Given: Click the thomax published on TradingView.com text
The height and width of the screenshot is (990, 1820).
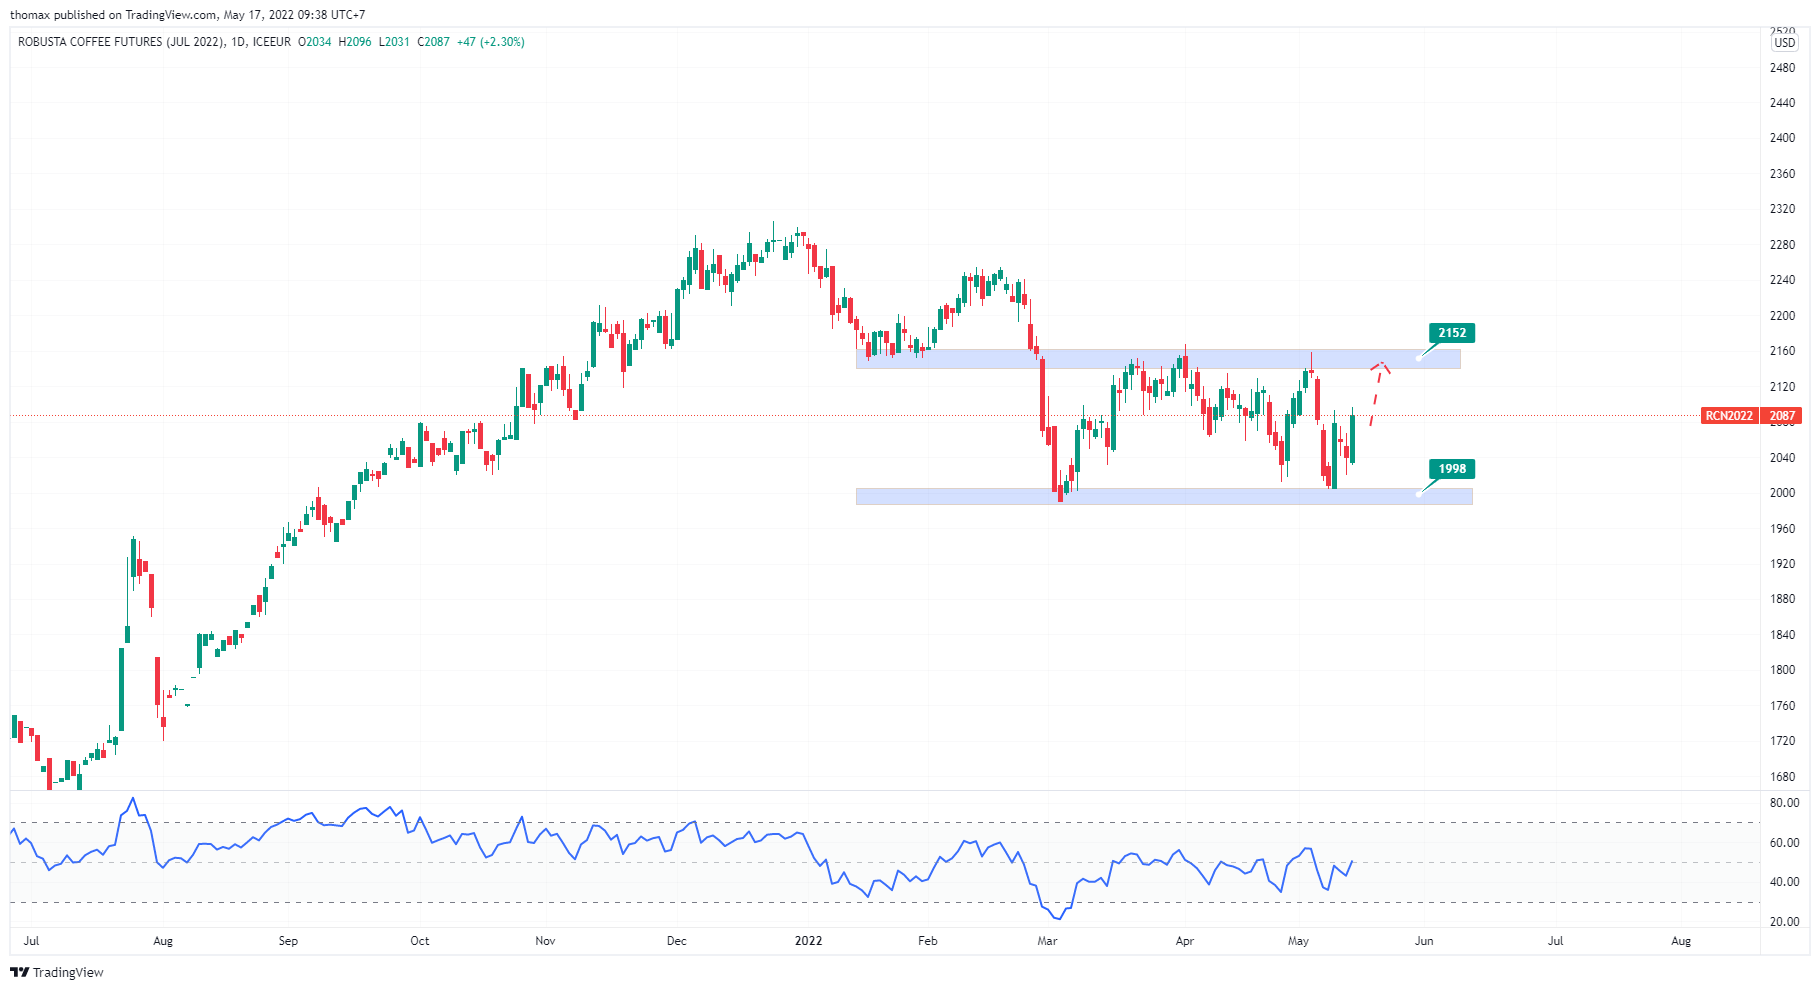Looking at the screenshot, I should (x=187, y=15).
